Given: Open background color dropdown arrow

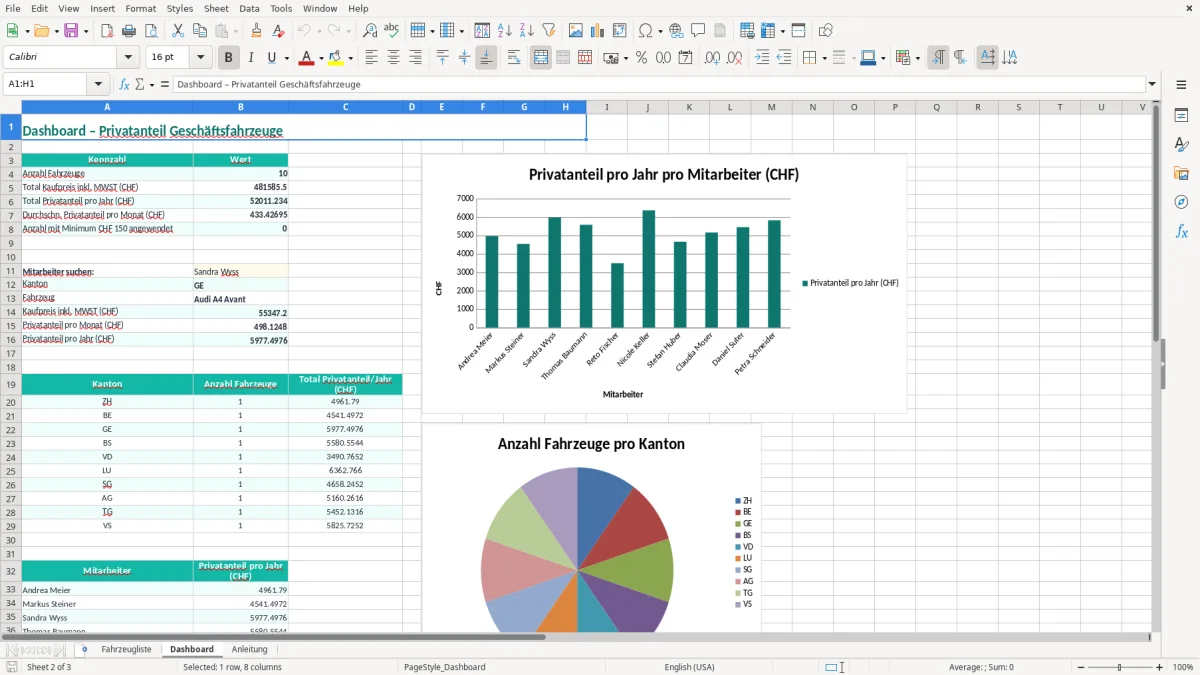Looking at the screenshot, I should click(350, 58).
